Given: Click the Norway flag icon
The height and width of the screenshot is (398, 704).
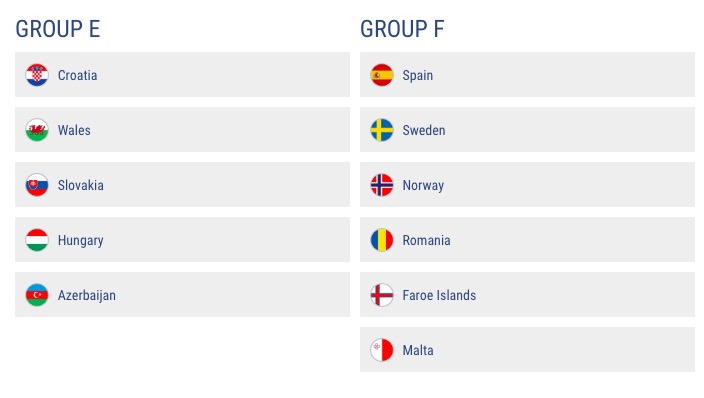Looking at the screenshot, I should 382,185.
